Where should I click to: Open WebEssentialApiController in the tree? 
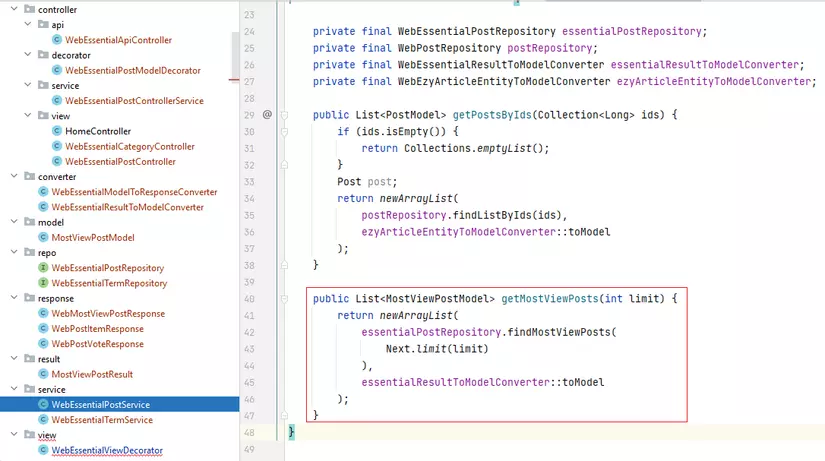click(118, 40)
